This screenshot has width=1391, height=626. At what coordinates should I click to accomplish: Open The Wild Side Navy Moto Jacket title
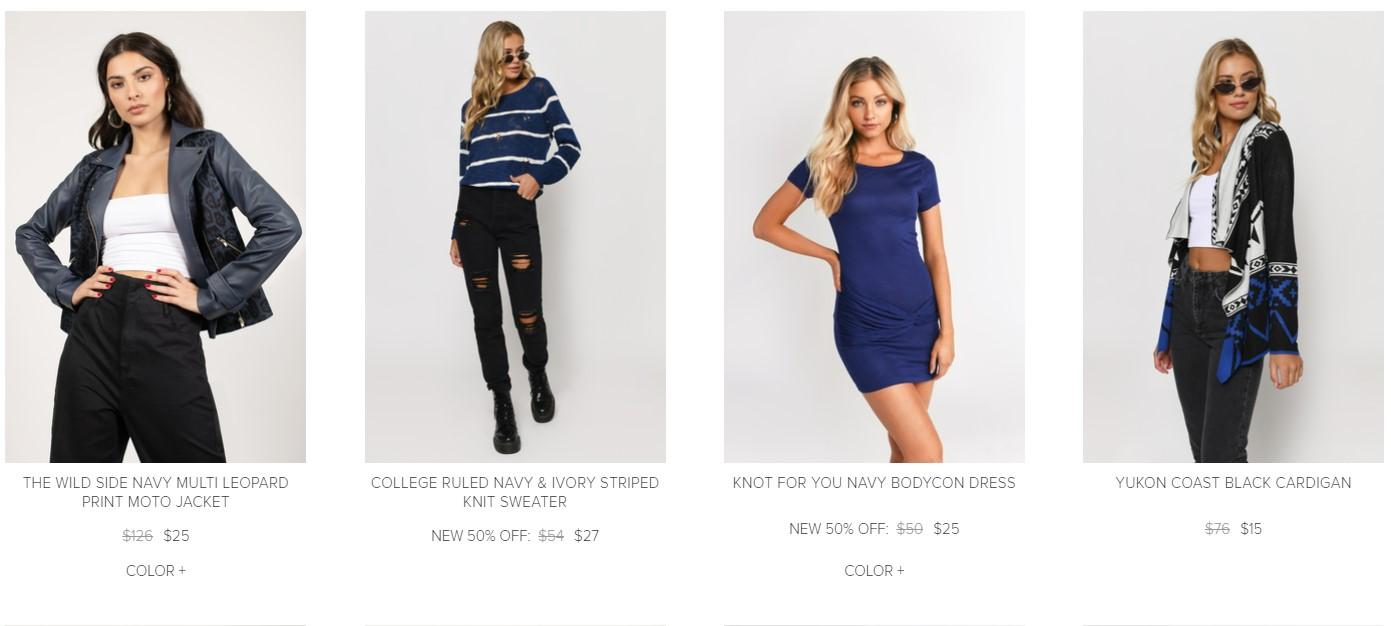155,492
